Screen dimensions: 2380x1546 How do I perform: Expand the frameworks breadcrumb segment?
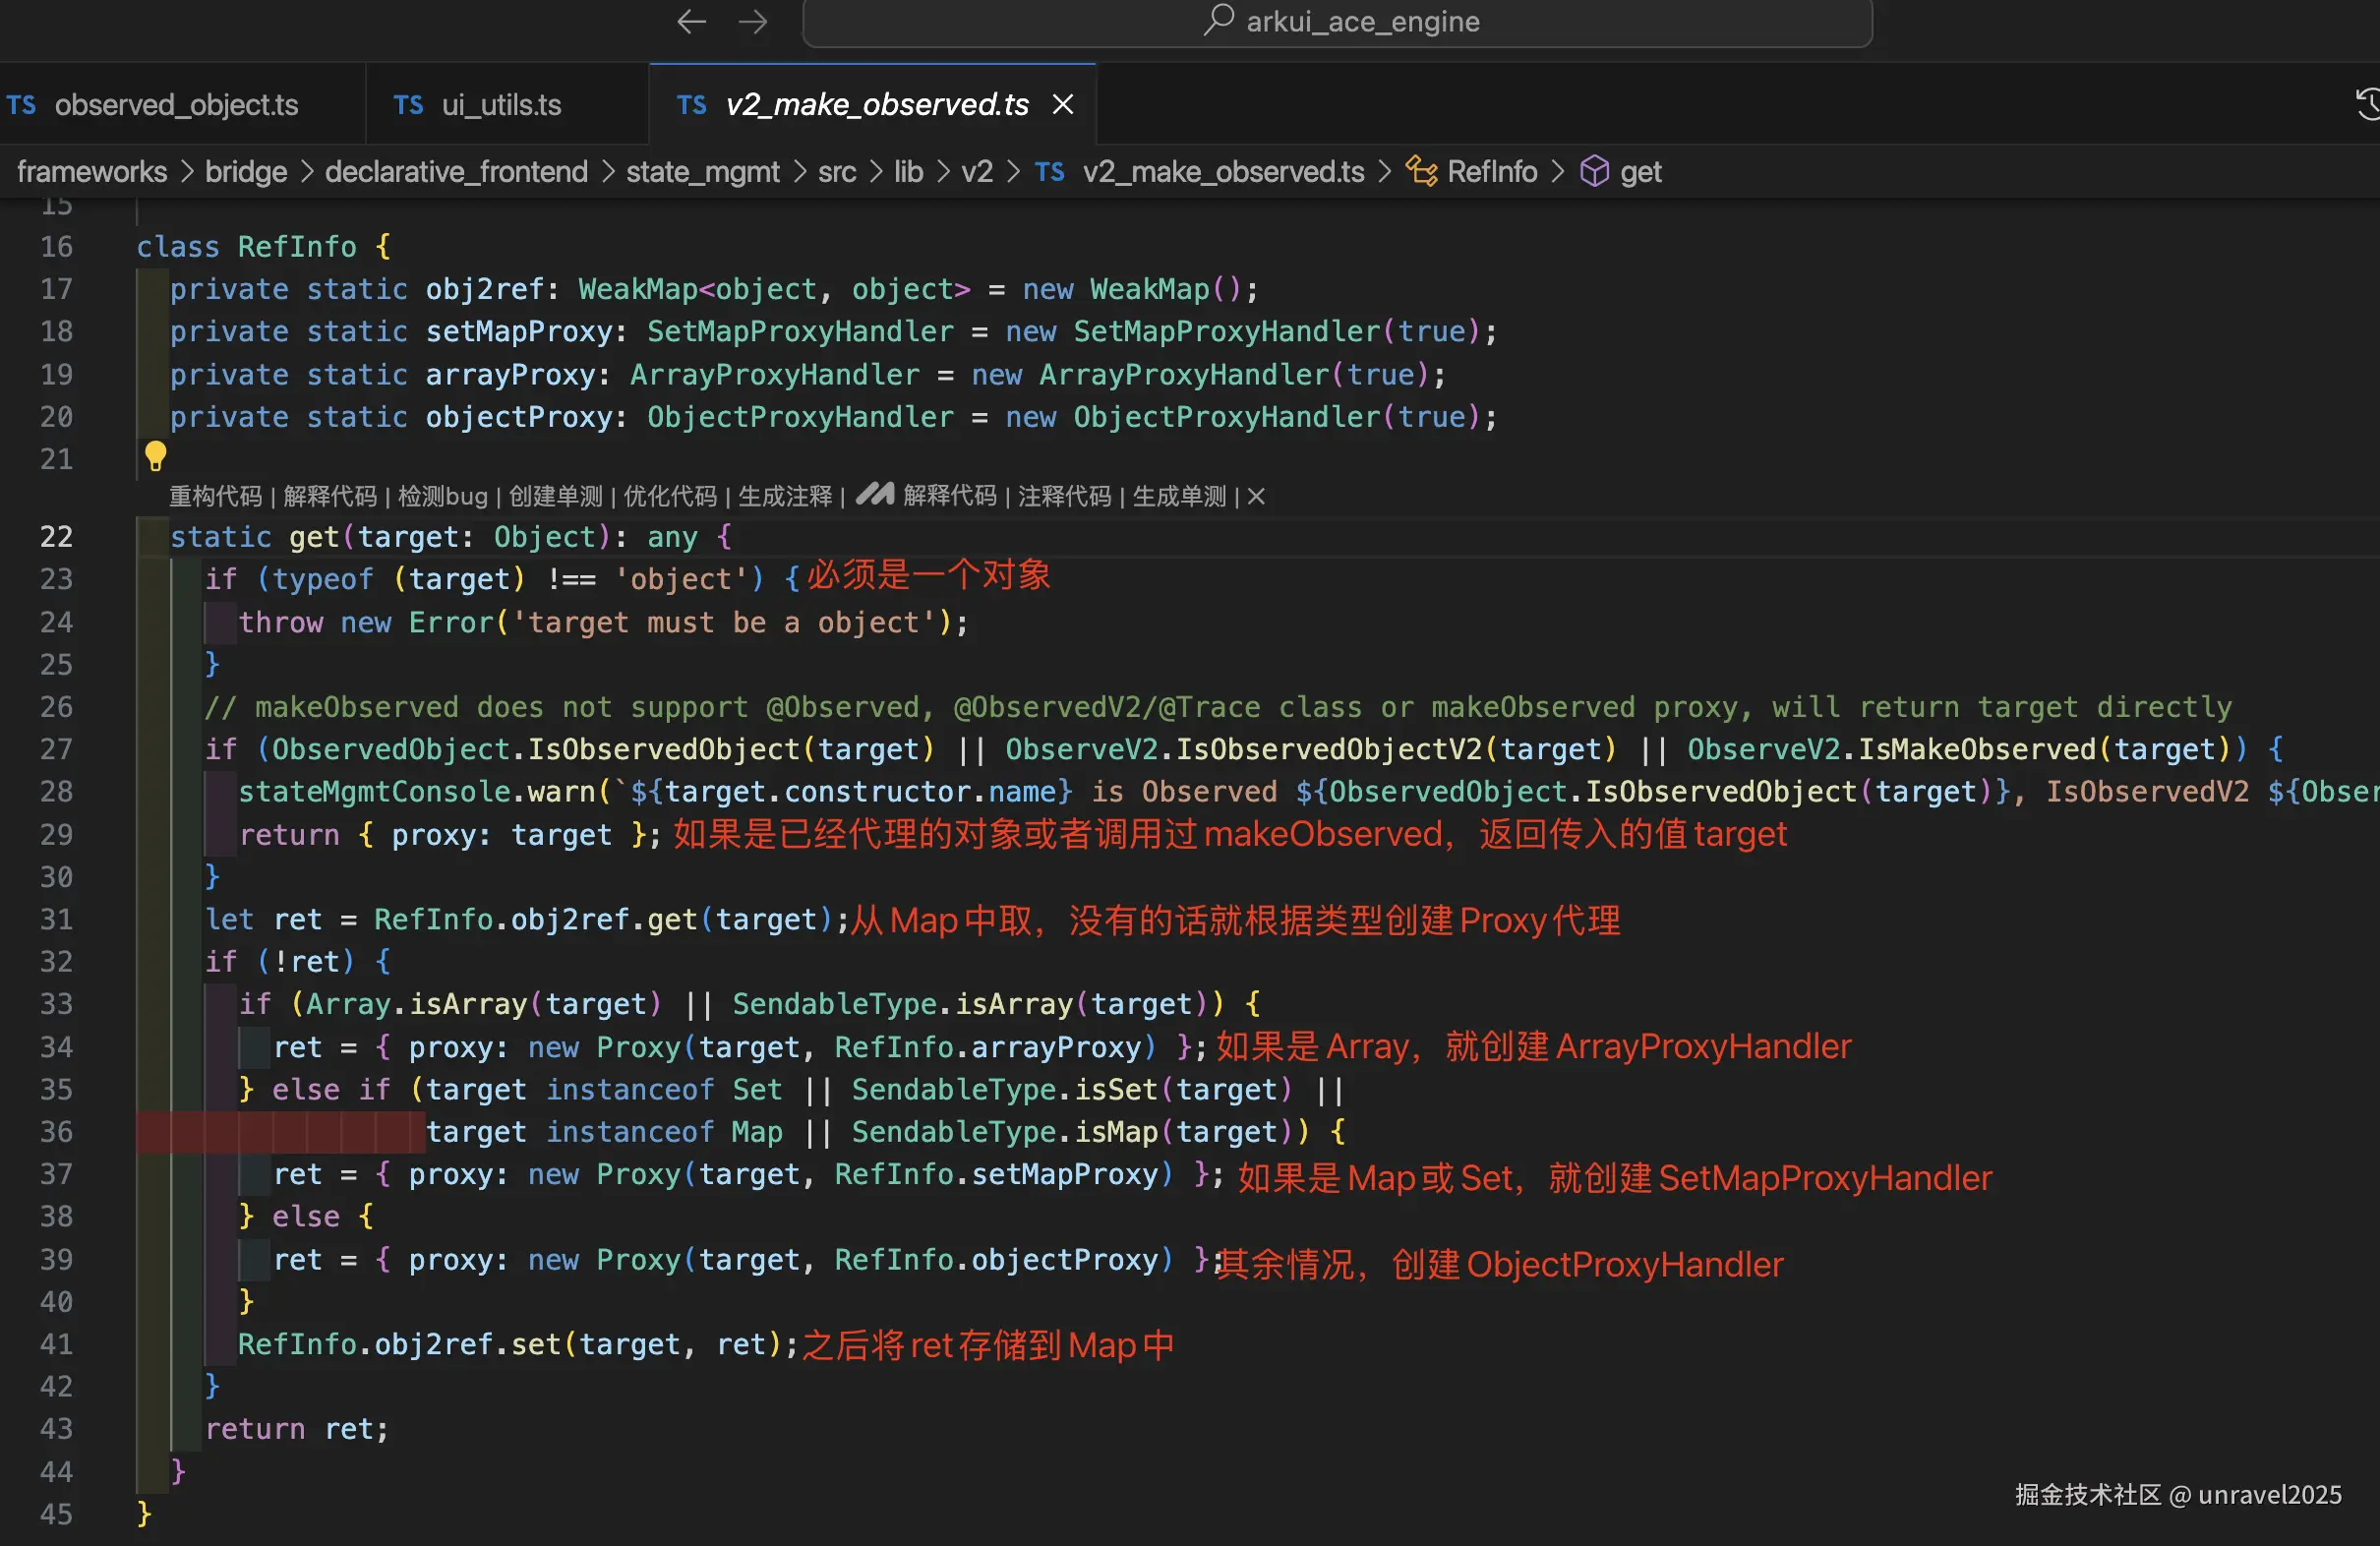pos(92,172)
